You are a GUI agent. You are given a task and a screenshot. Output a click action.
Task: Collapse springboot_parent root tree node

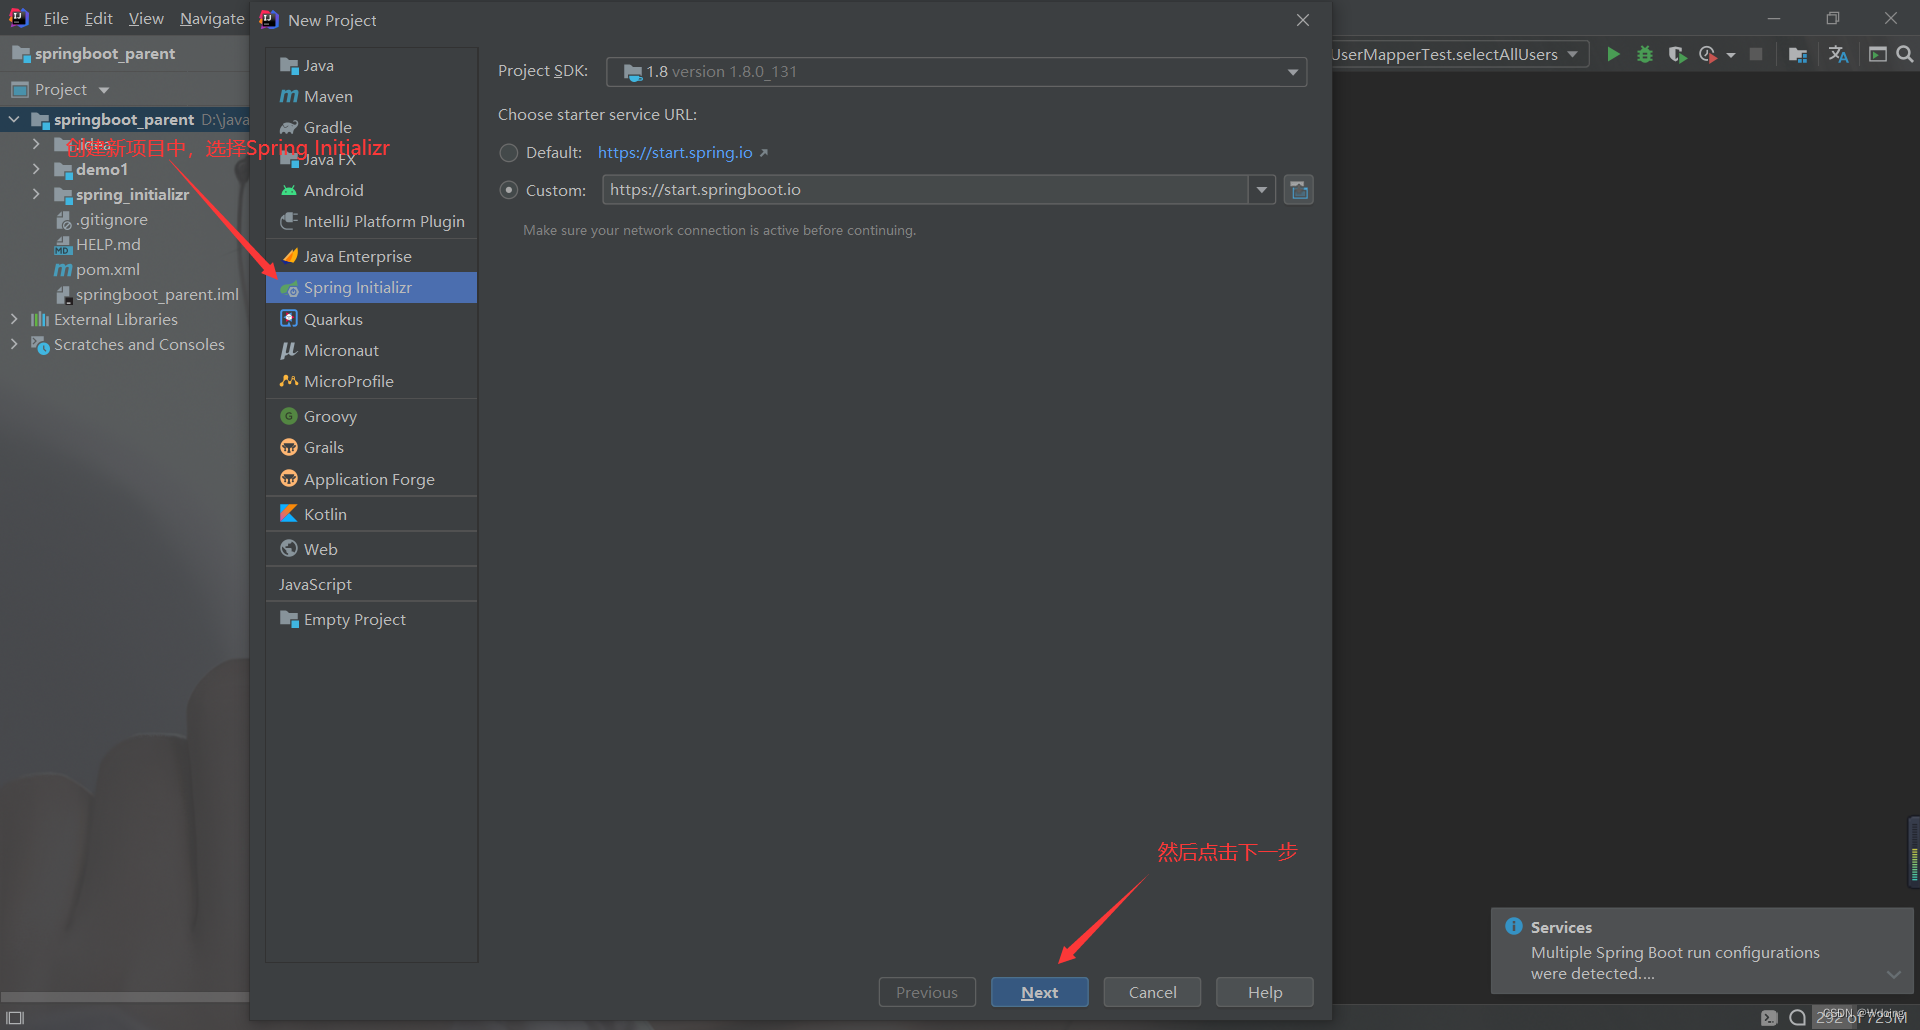[x=14, y=119]
